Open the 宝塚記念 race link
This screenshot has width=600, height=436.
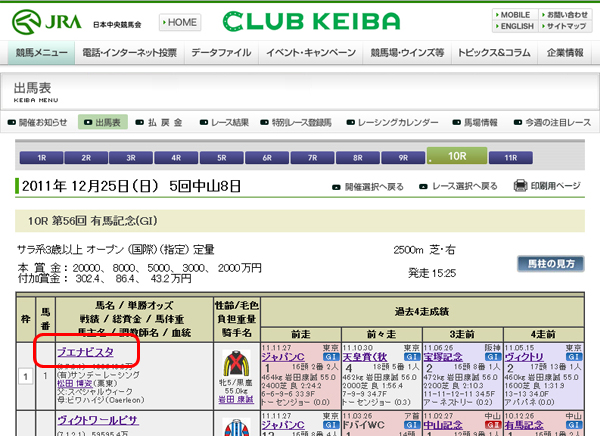click(443, 357)
